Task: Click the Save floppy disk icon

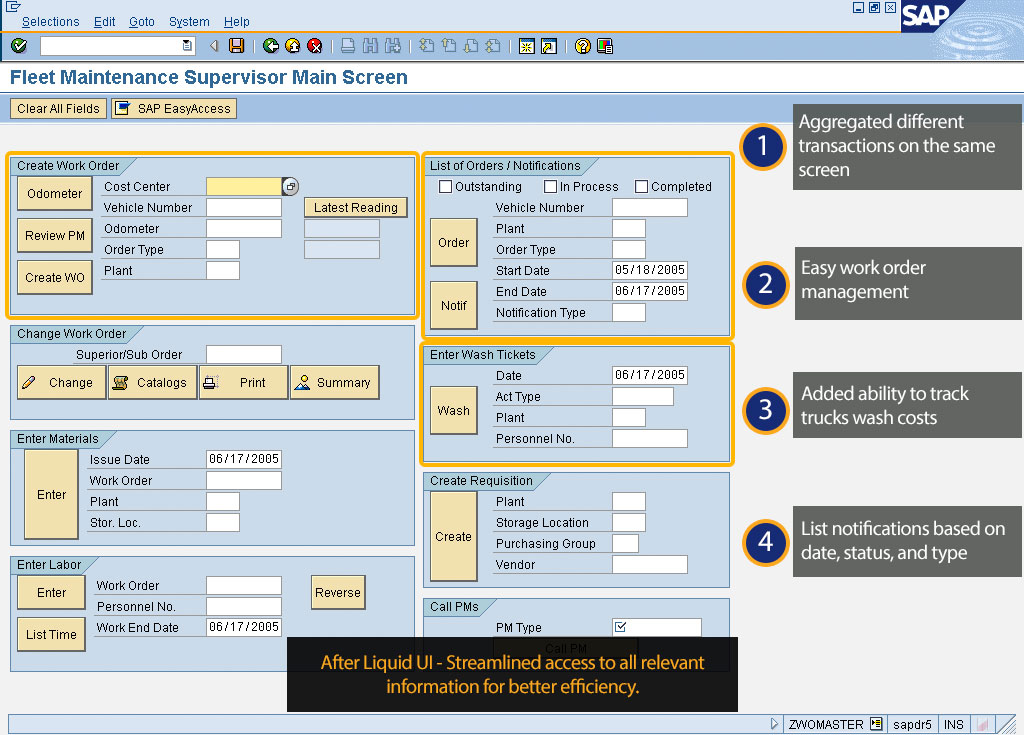Action: pos(237,46)
